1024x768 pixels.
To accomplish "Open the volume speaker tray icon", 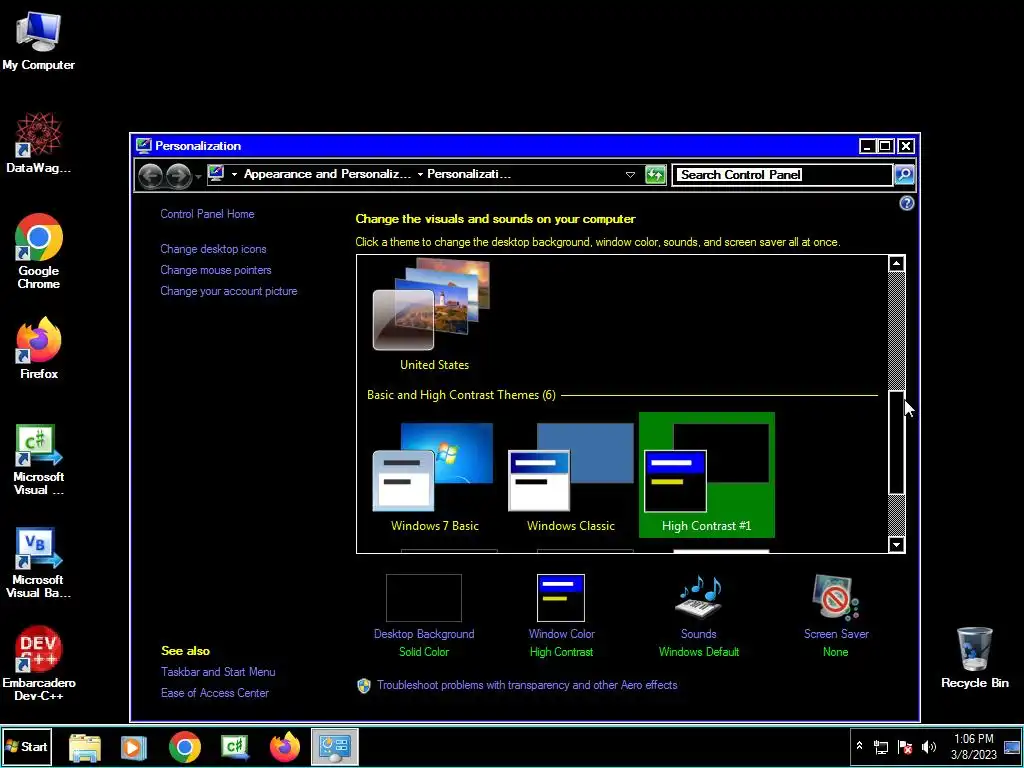I will (928, 747).
